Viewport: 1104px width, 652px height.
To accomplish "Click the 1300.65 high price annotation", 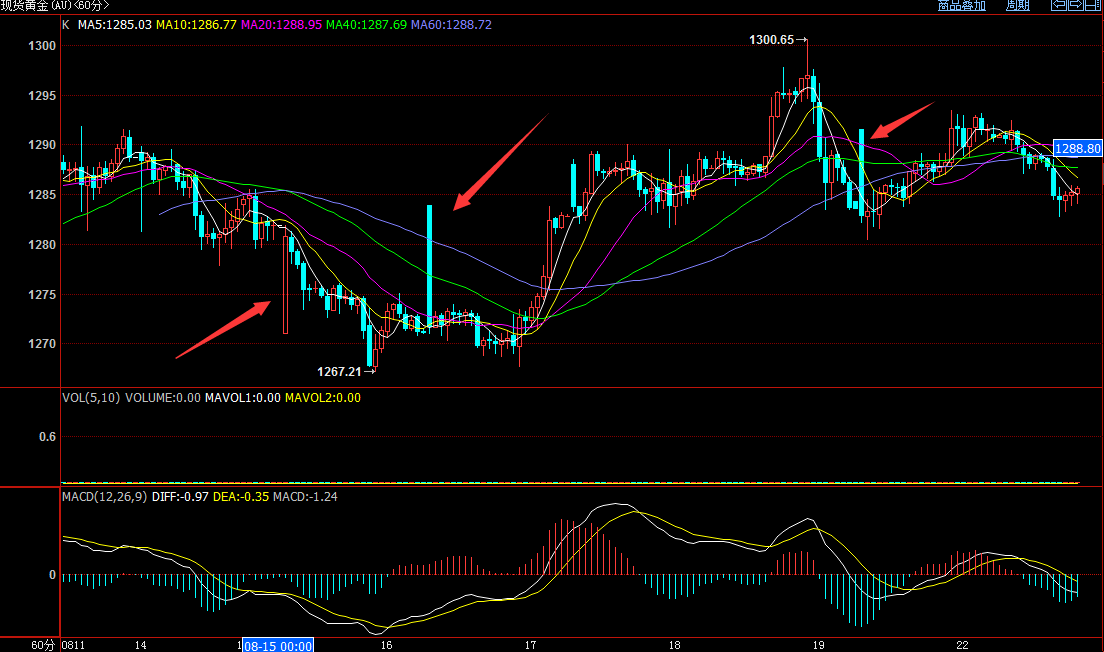I will coord(771,40).
